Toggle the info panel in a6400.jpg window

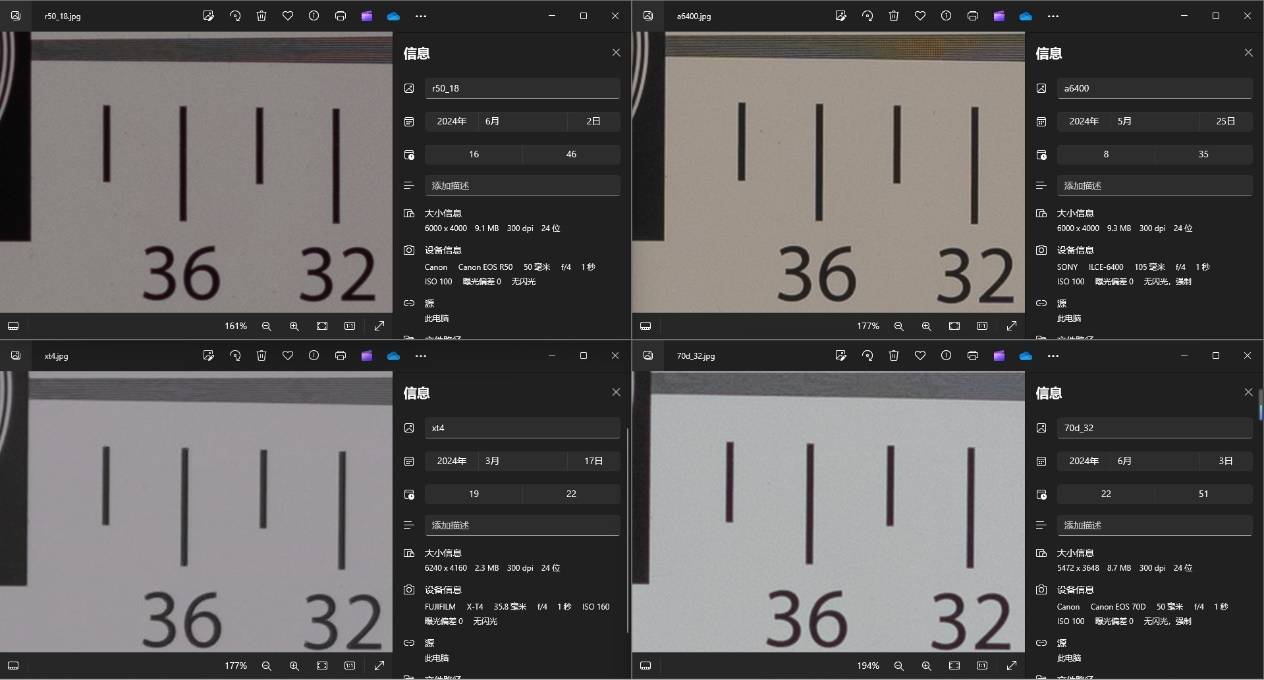pyautogui.click(x=946, y=16)
